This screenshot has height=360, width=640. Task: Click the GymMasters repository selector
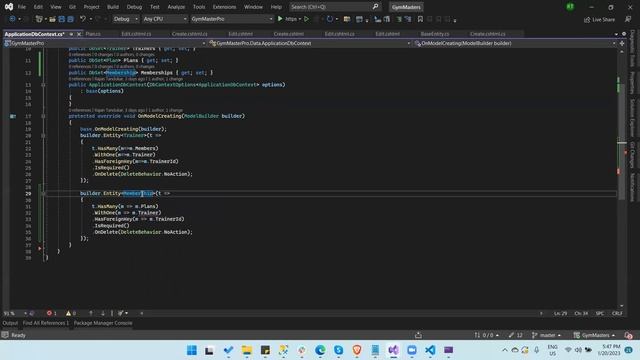click(x=594, y=336)
